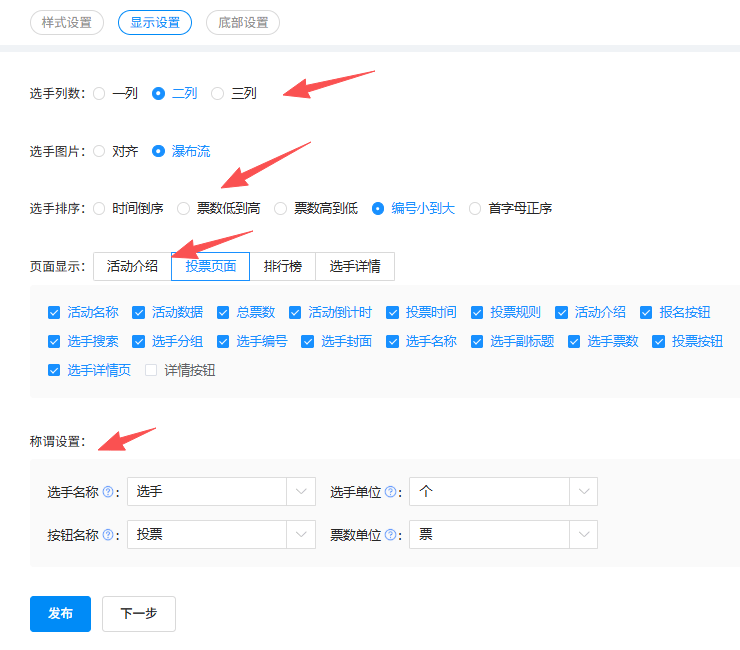
Task: Expand 票数单位 dropdown arrow
Action: pos(584,534)
